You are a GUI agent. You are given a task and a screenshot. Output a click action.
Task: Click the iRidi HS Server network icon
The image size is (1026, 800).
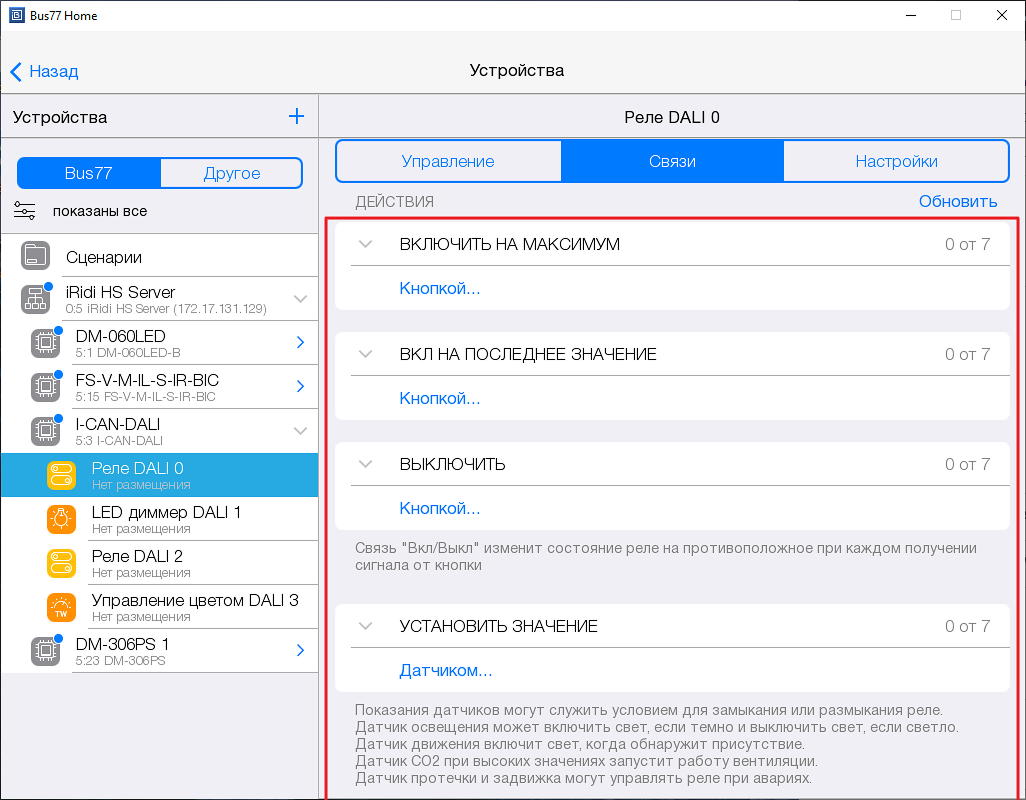coord(35,299)
